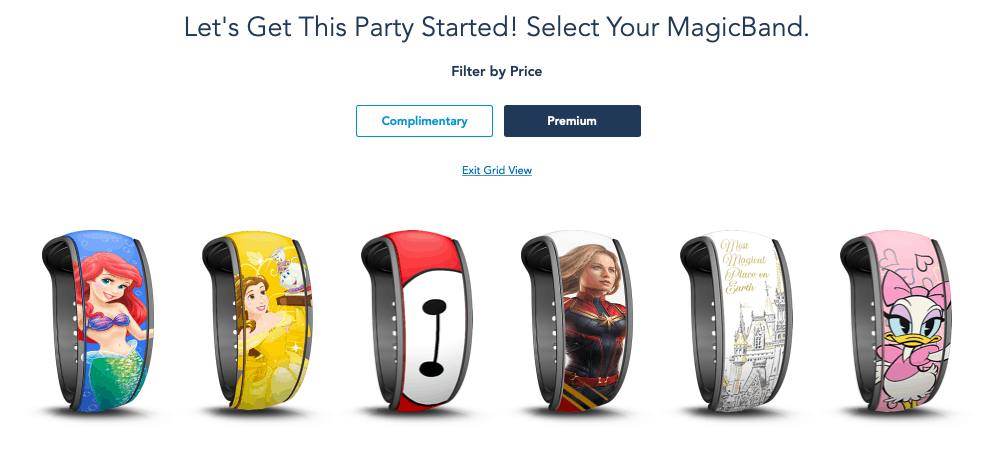Click the "Filter by Price" label
Viewport: 1001px width, 460px height.
pyautogui.click(x=497, y=71)
